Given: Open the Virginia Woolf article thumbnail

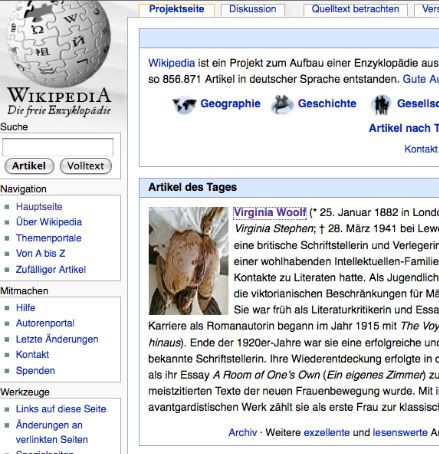Looking at the screenshot, I should pos(188,261).
